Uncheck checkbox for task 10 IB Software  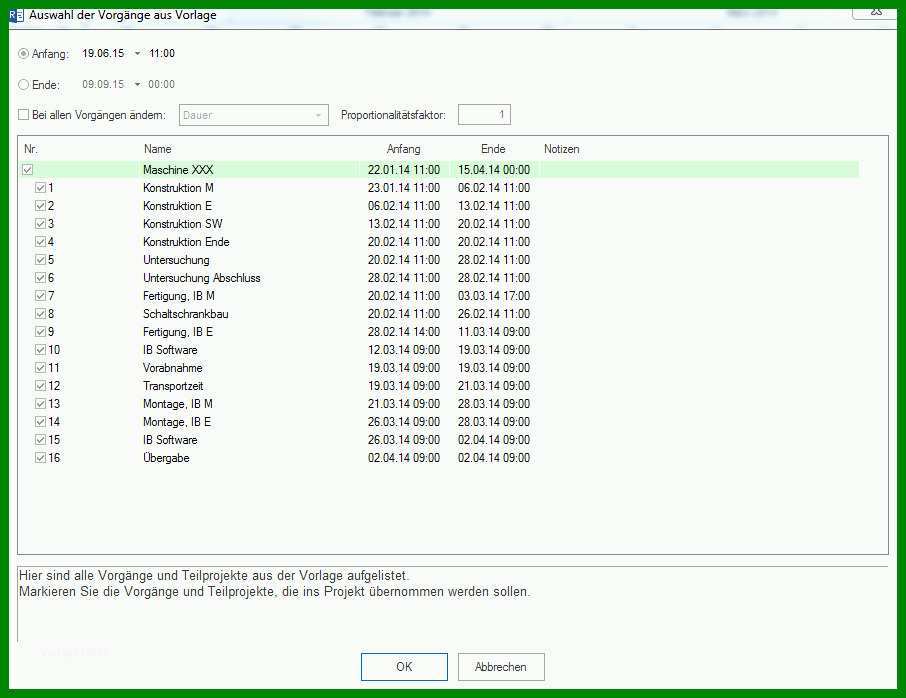pos(40,350)
